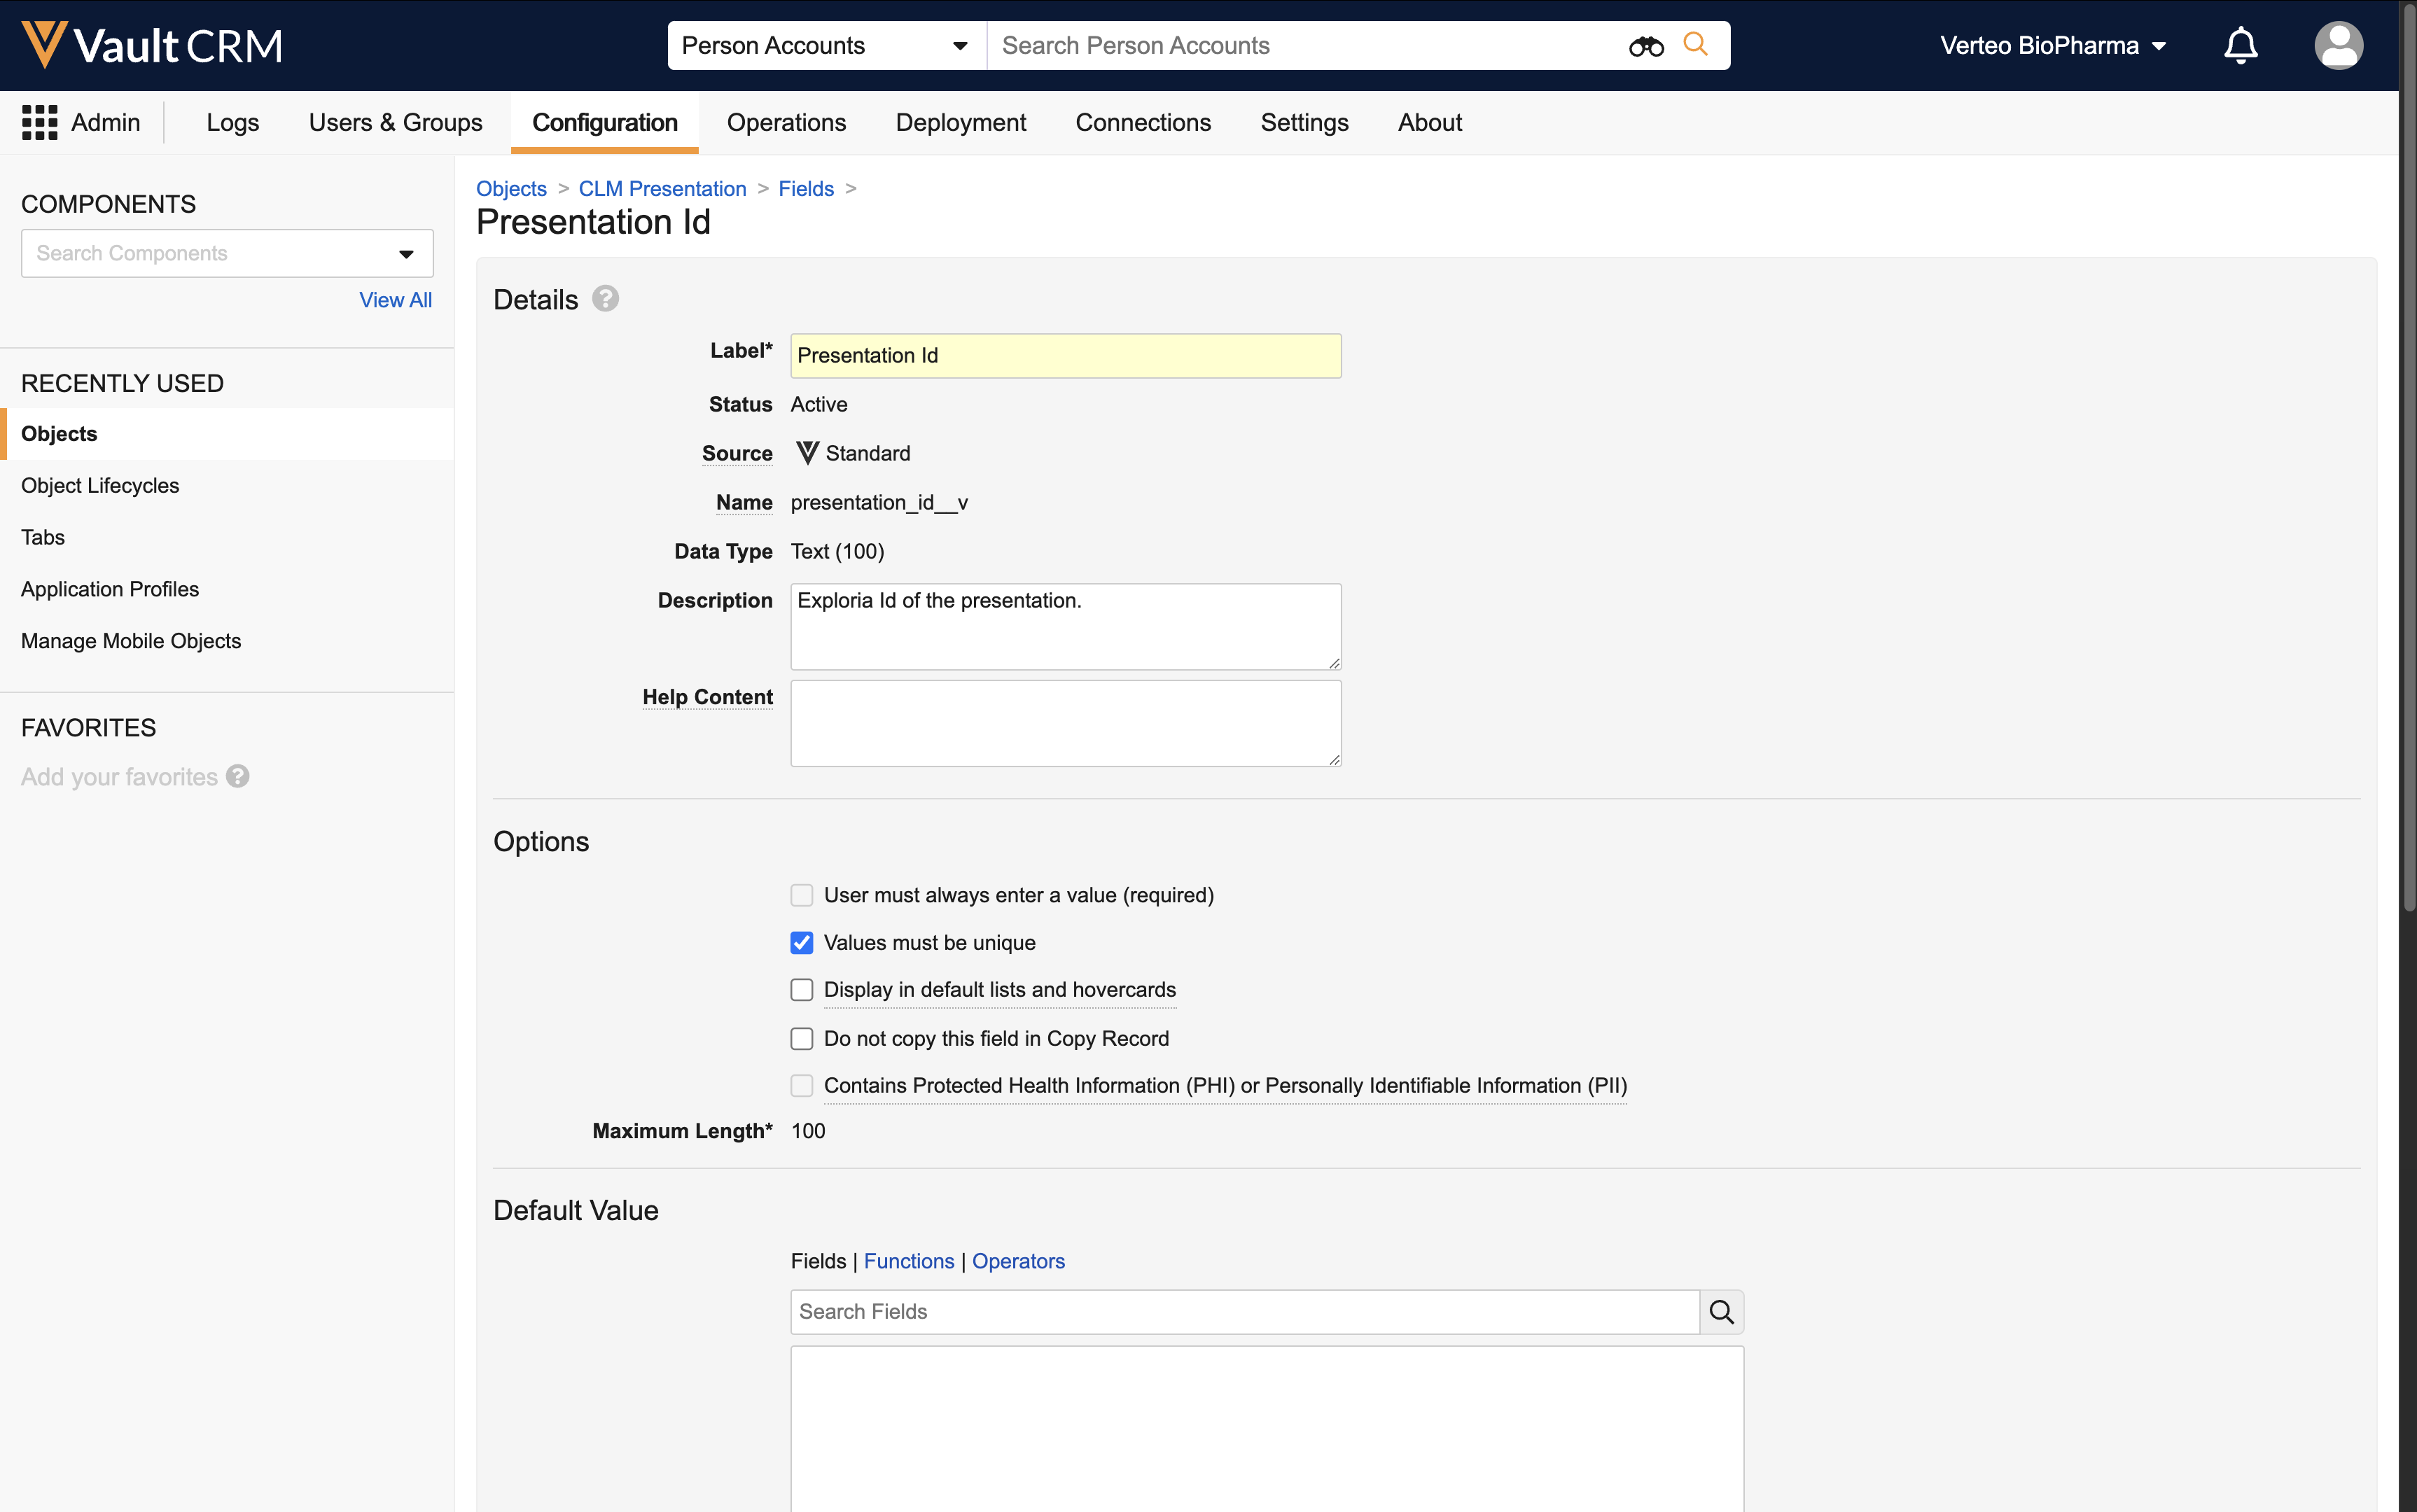The image size is (2417, 1512).
Task: Click the Details help question icon
Action: pyautogui.click(x=605, y=299)
